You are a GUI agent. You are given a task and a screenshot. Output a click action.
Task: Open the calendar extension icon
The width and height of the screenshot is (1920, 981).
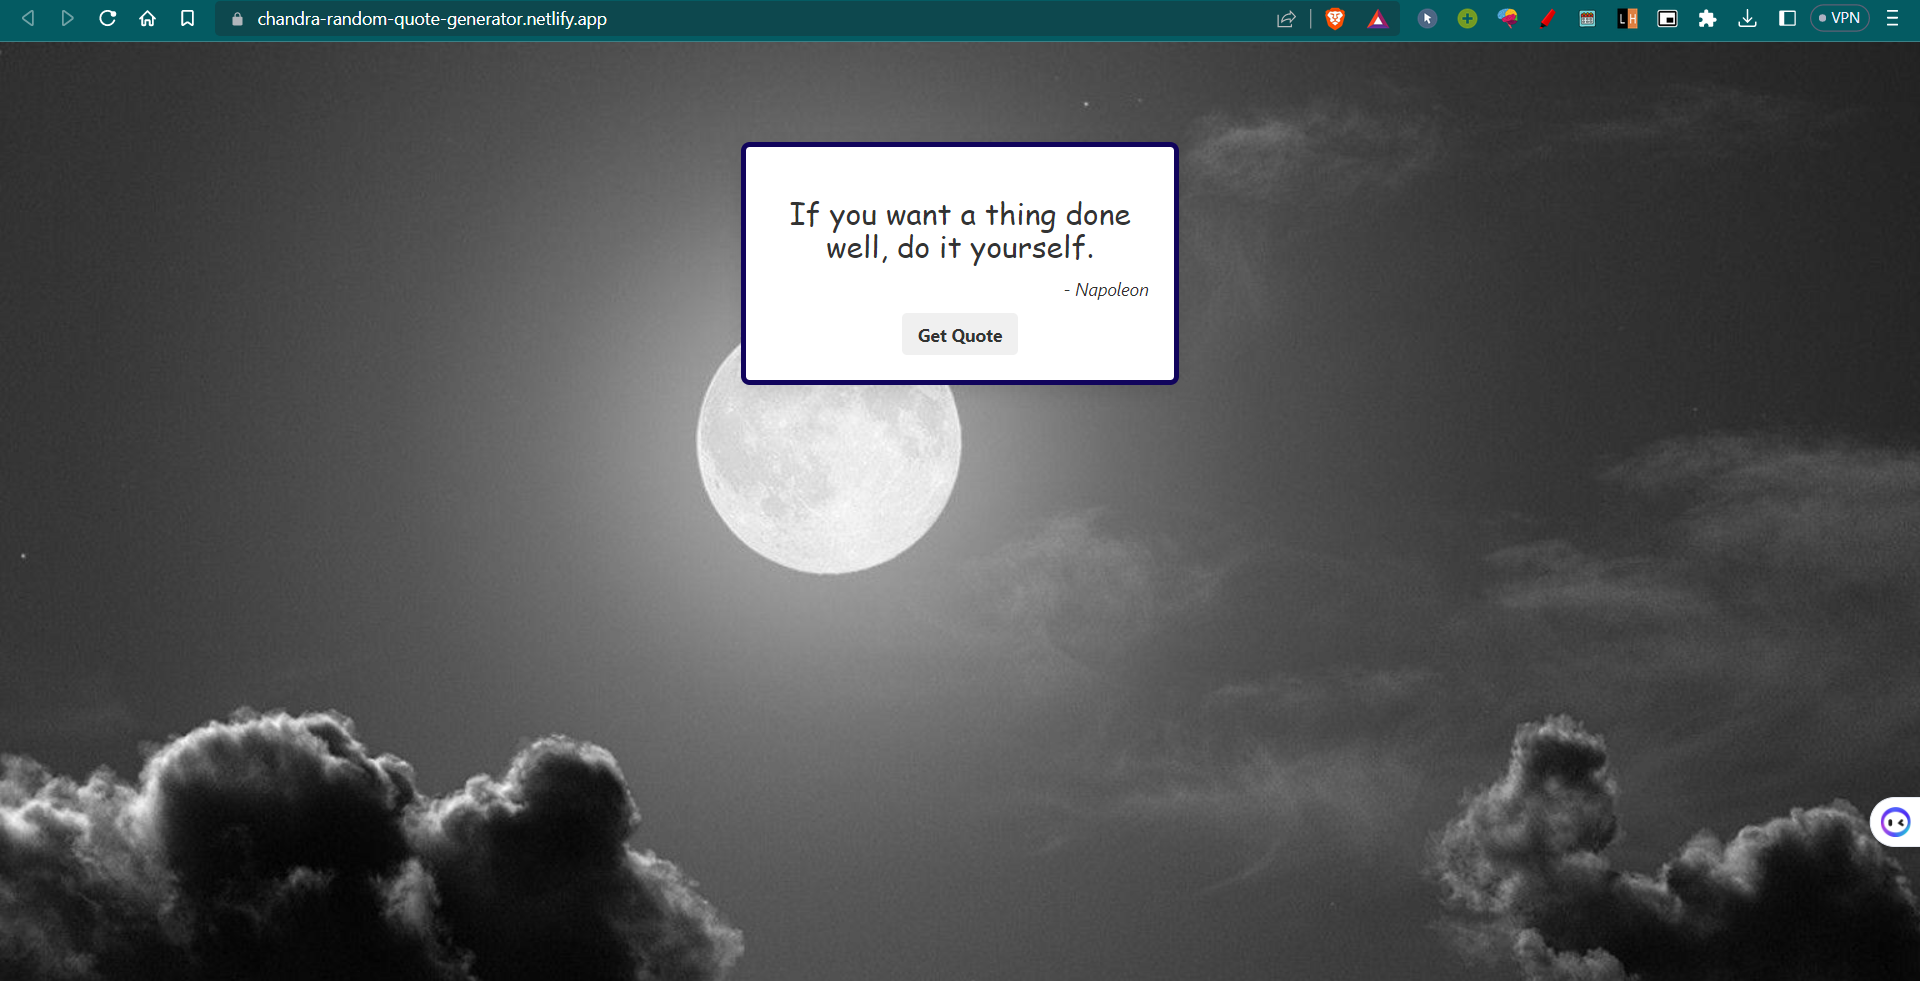point(1587,18)
